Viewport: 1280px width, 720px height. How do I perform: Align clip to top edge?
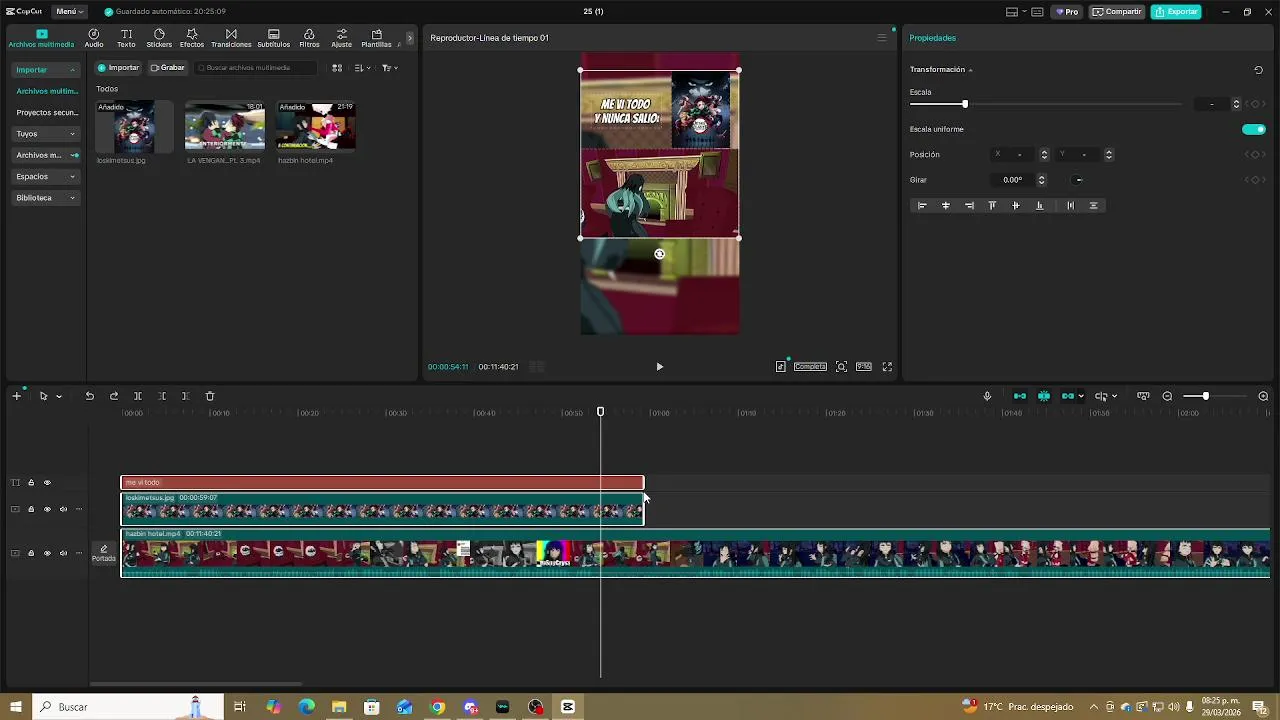pyautogui.click(x=992, y=206)
